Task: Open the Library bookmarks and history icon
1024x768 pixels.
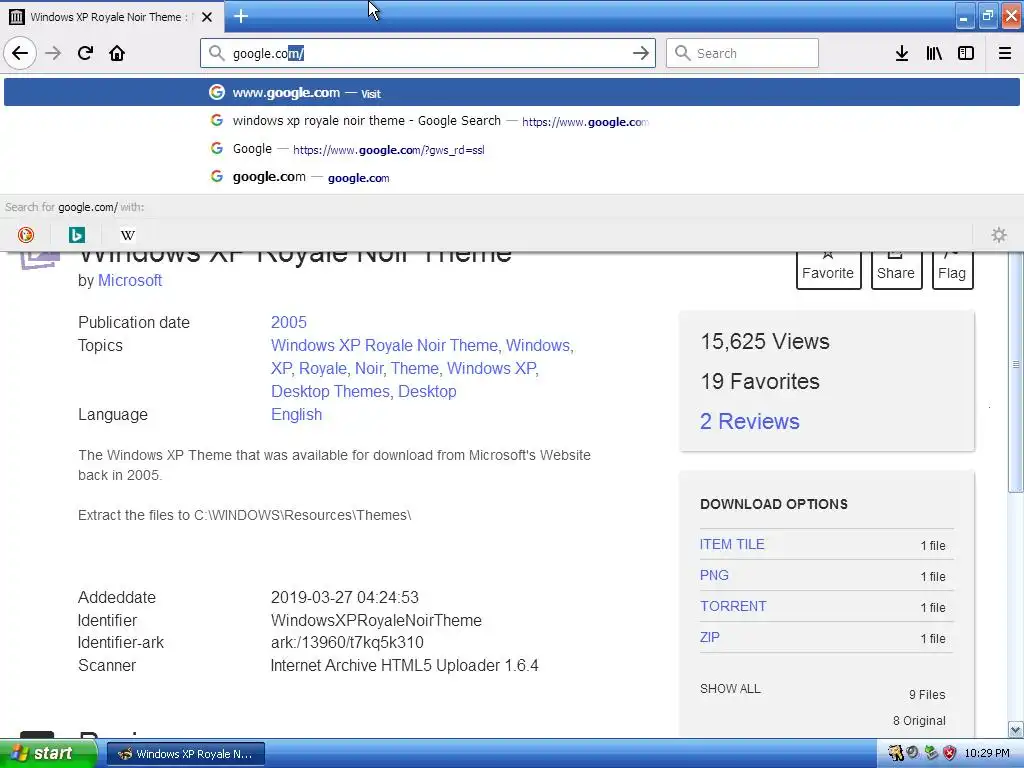Action: tap(934, 53)
